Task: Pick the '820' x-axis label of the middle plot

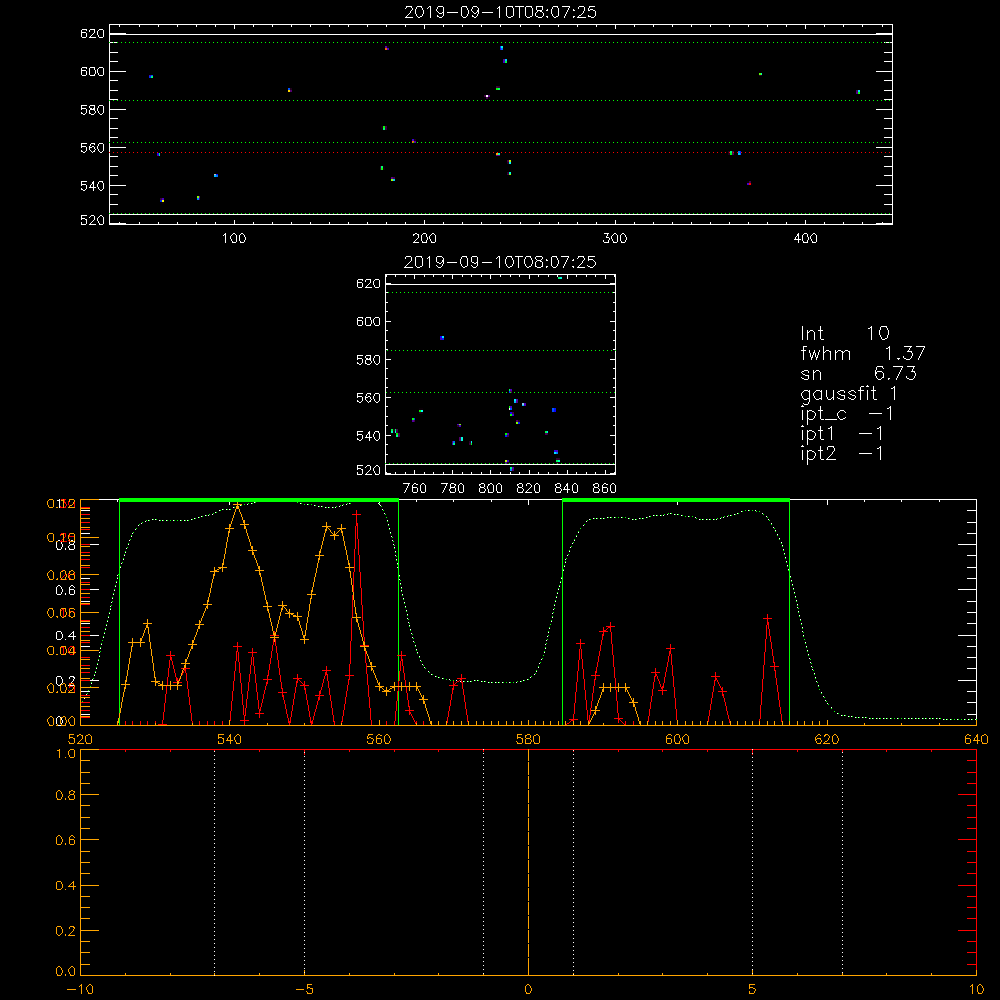Action: coord(529,489)
